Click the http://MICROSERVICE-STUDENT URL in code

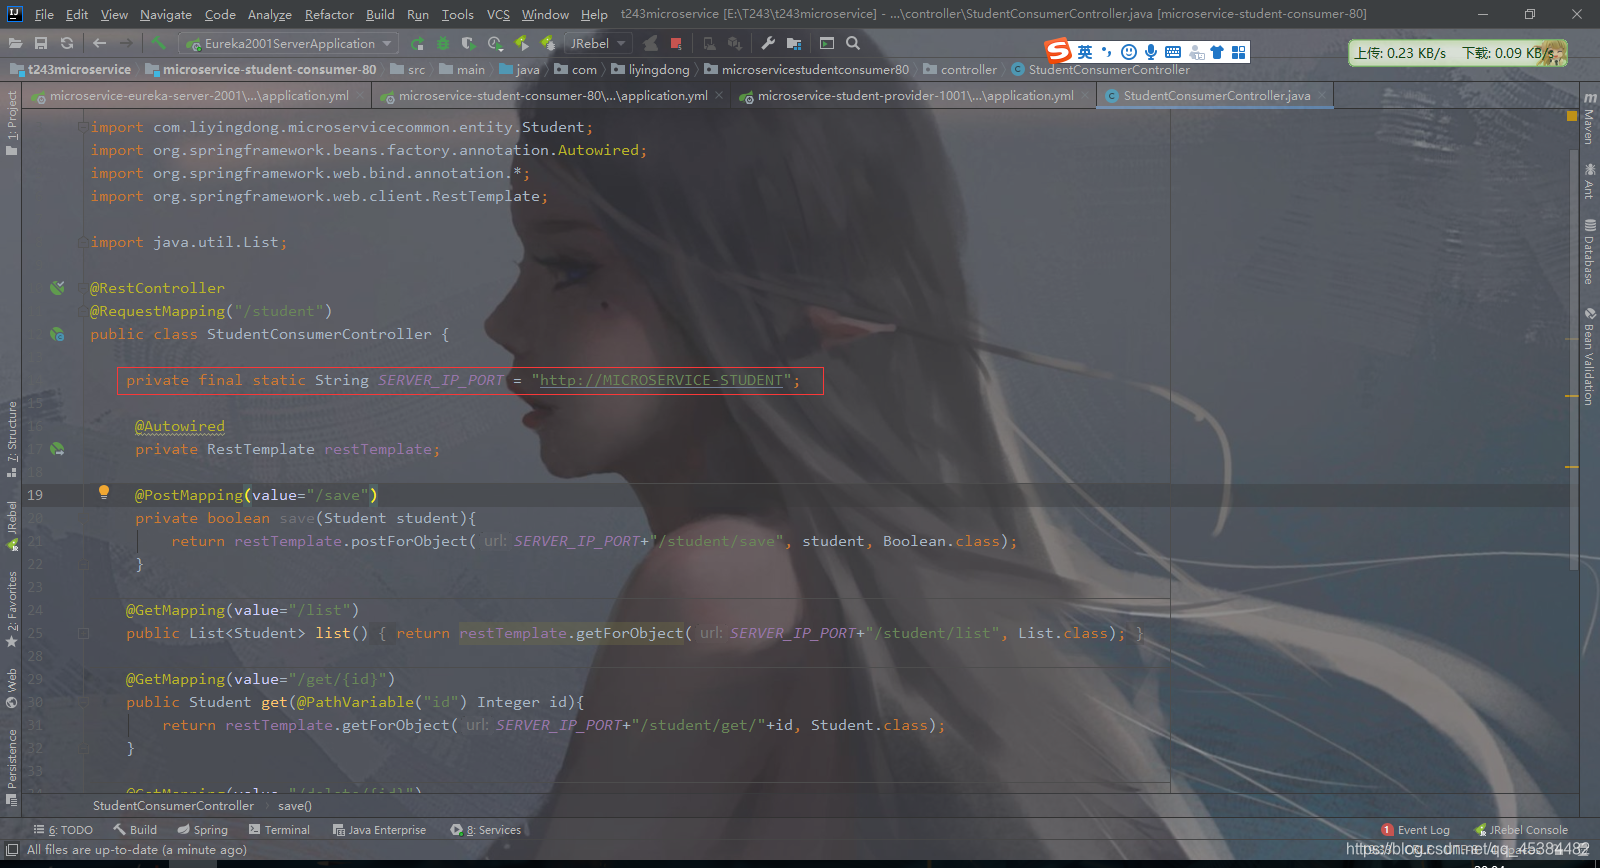[661, 380]
